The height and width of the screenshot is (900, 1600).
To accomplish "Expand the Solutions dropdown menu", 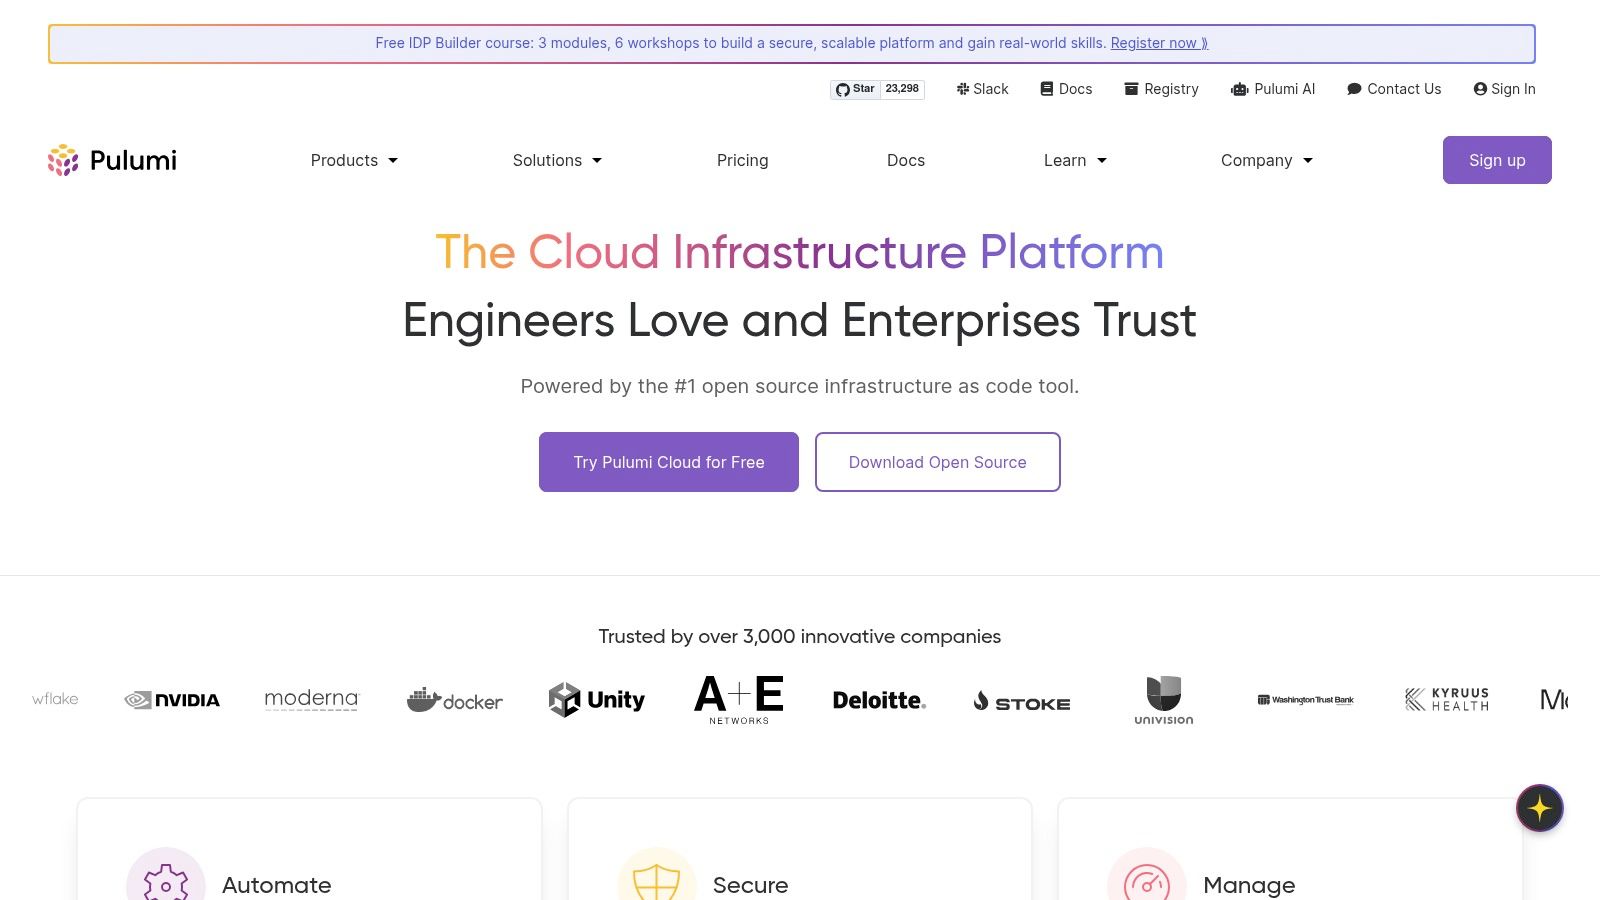I will [557, 160].
